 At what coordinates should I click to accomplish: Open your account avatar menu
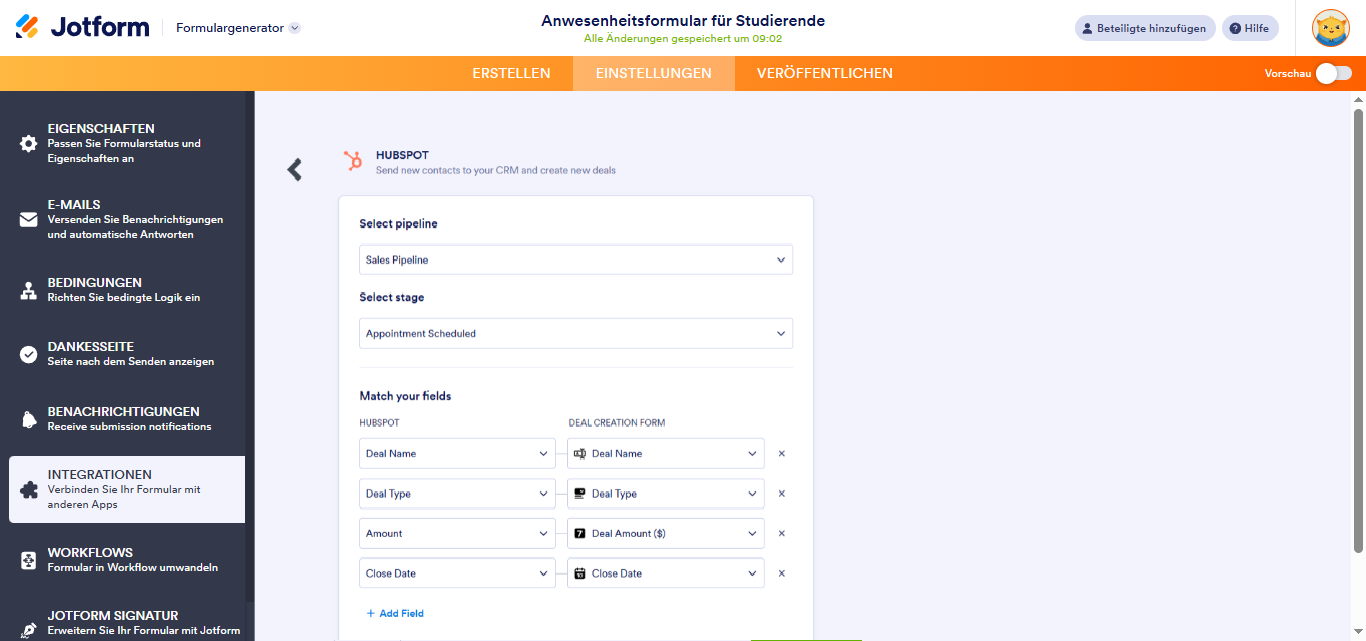coord(1331,27)
